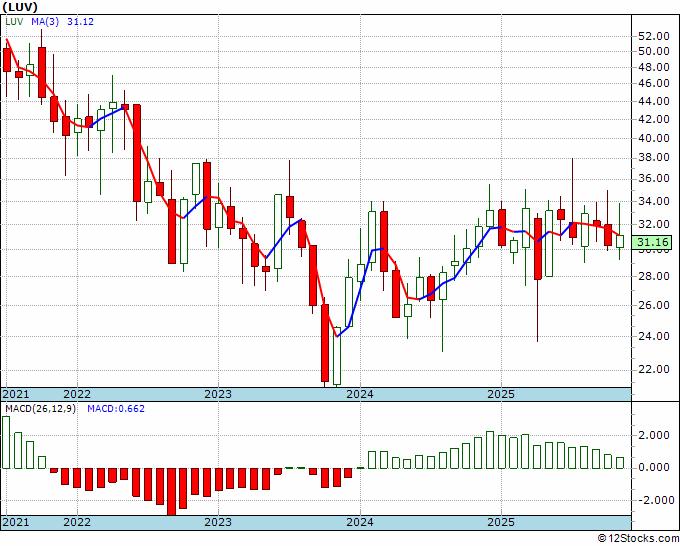
Task: Click the 22.00 price axis label
Action: [x=654, y=369]
